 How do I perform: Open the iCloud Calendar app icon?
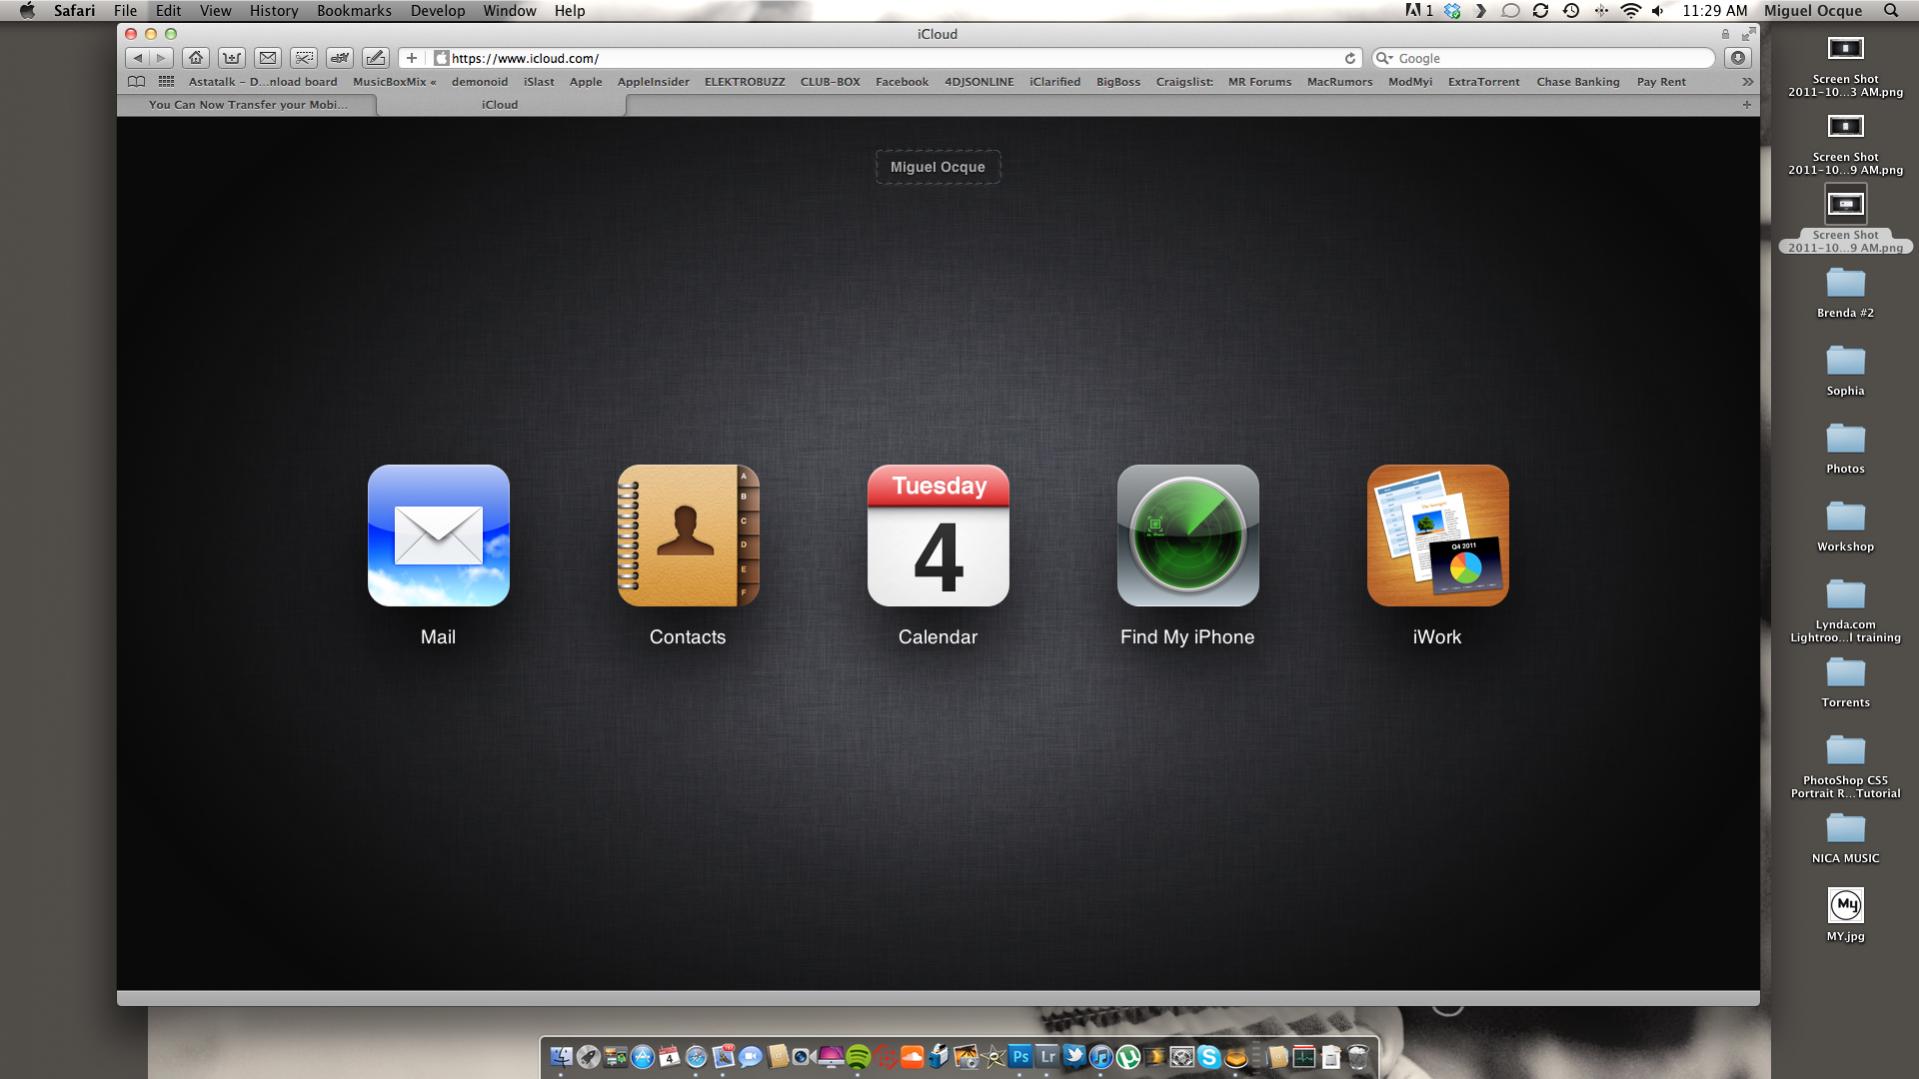(938, 535)
